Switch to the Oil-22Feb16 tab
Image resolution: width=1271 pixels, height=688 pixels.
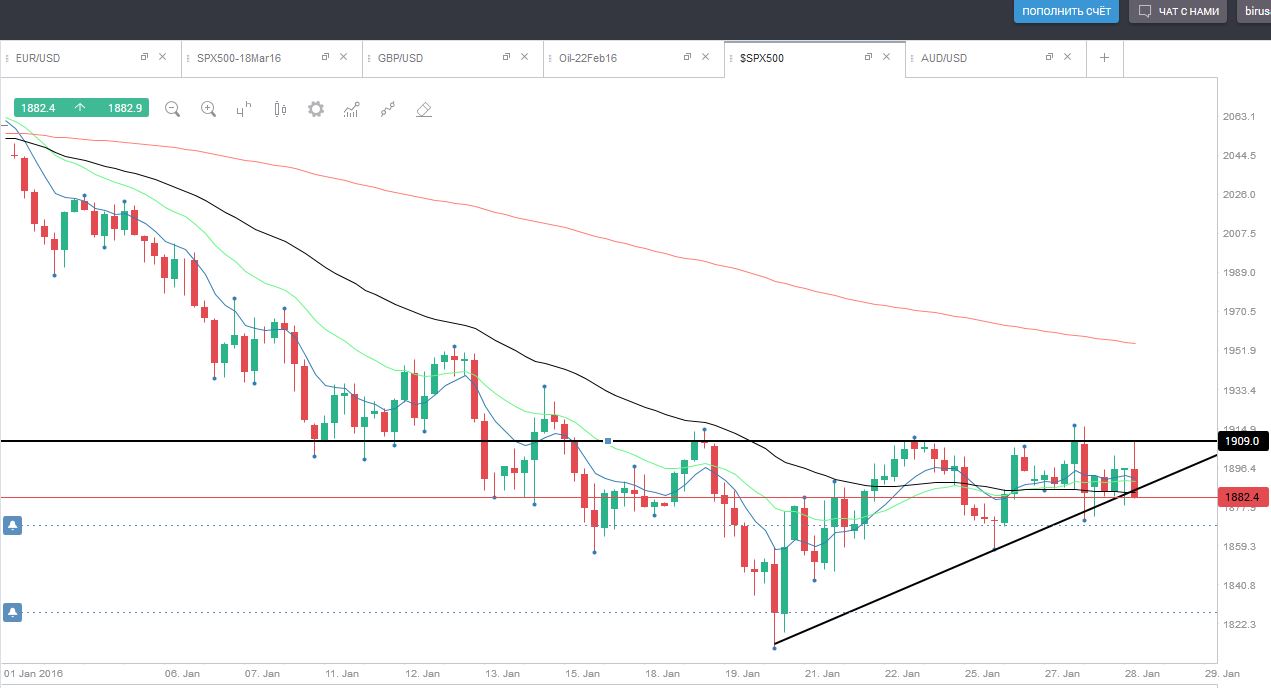tap(581, 58)
